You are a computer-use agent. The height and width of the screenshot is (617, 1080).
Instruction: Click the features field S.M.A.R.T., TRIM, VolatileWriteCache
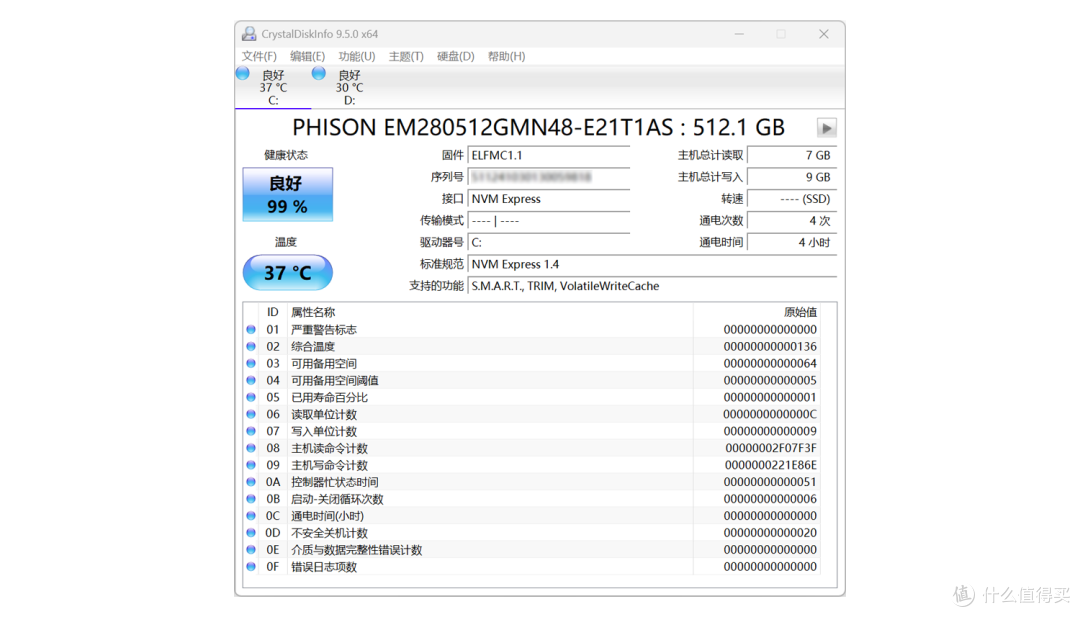point(652,286)
